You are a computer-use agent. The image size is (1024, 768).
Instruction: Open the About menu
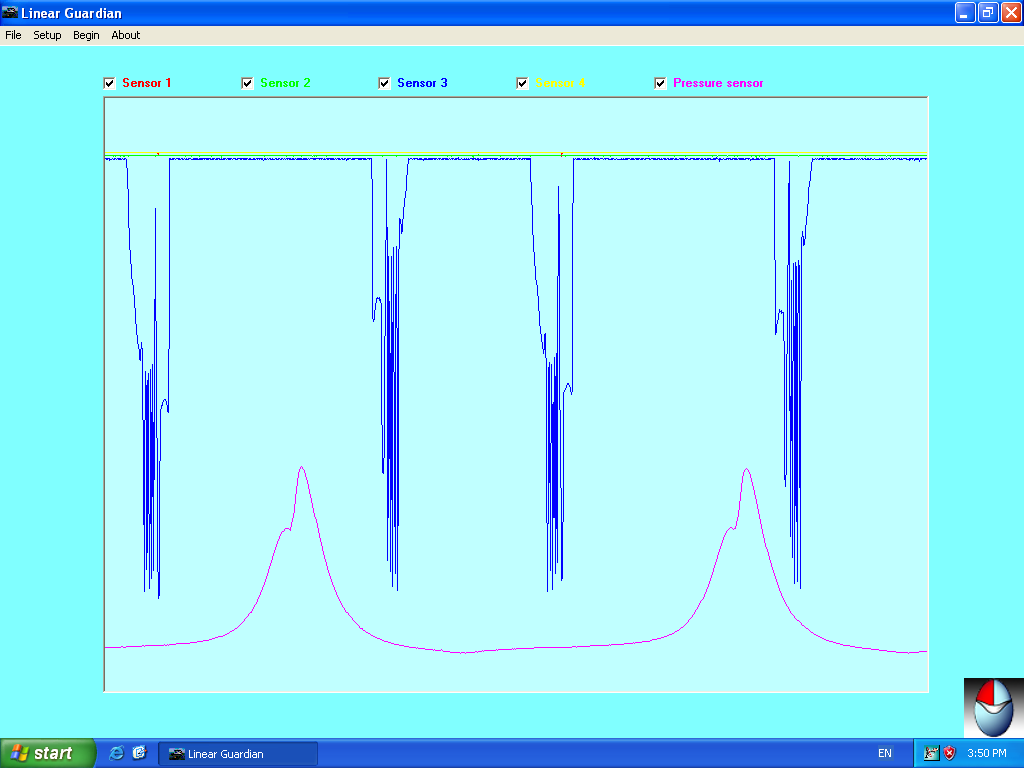[x=125, y=34]
